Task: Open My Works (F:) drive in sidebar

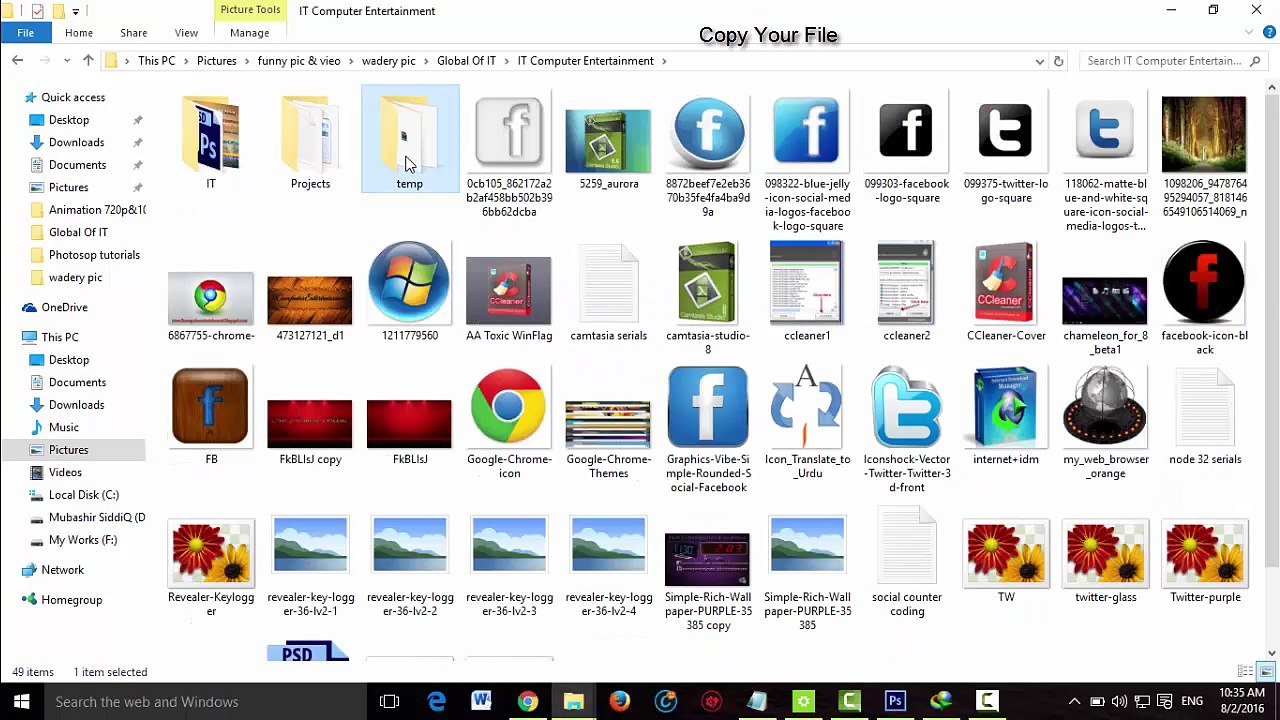Action: tap(83, 540)
